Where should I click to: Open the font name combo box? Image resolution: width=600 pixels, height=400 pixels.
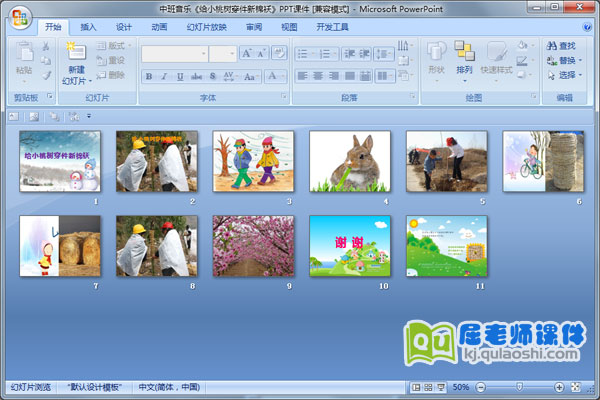pyautogui.click(x=174, y=54)
